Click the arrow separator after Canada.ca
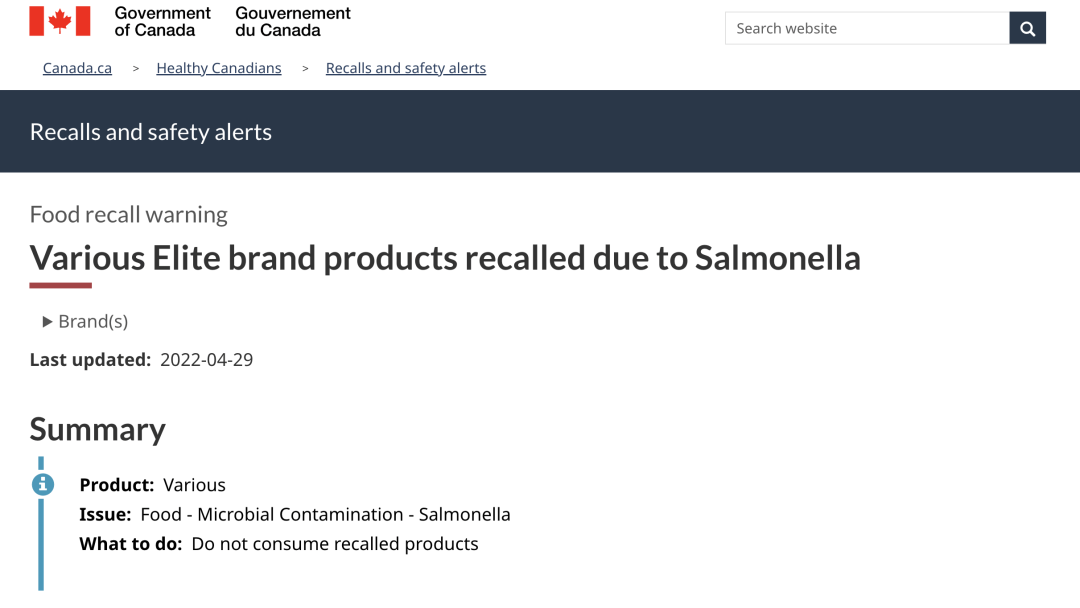 click(136, 68)
